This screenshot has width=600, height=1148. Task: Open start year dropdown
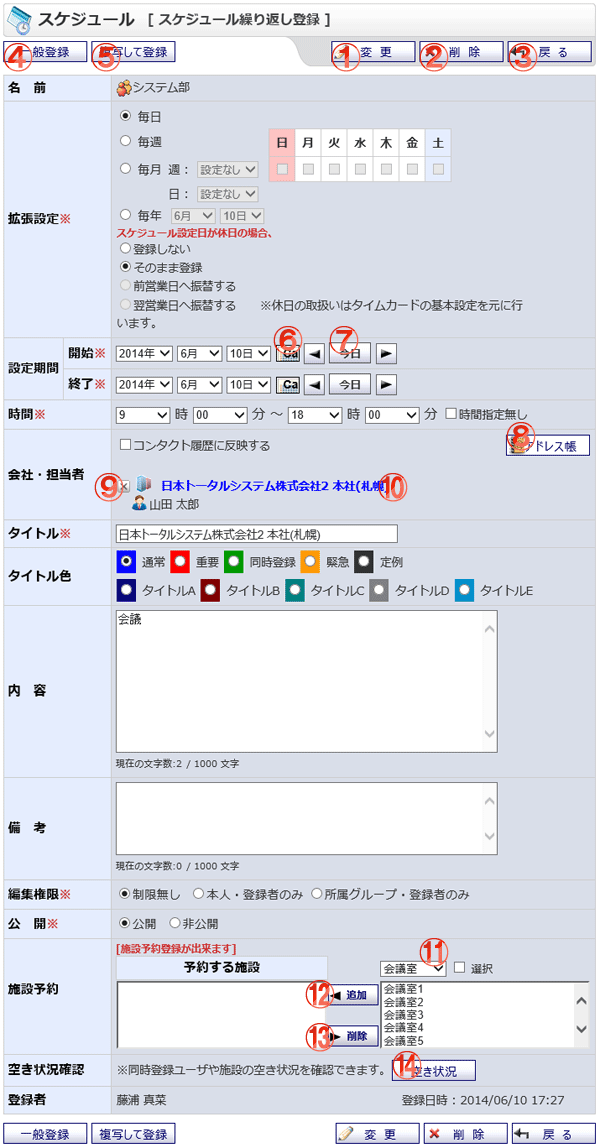tap(144, 353)
